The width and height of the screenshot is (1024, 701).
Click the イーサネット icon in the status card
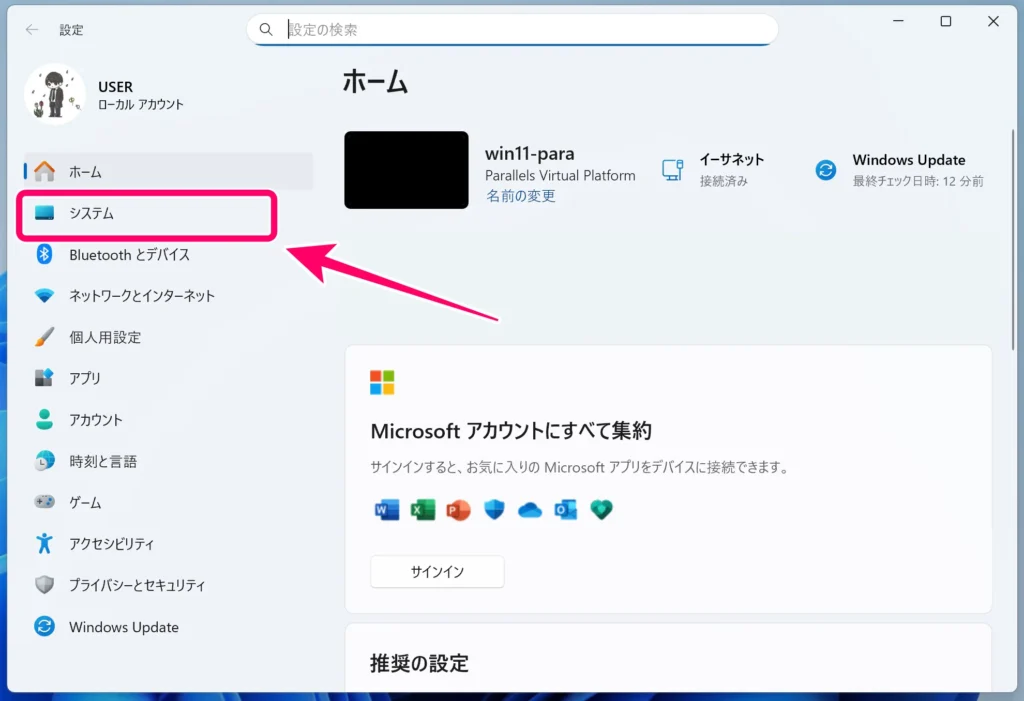pyautogui.click(x=673, y=170)
